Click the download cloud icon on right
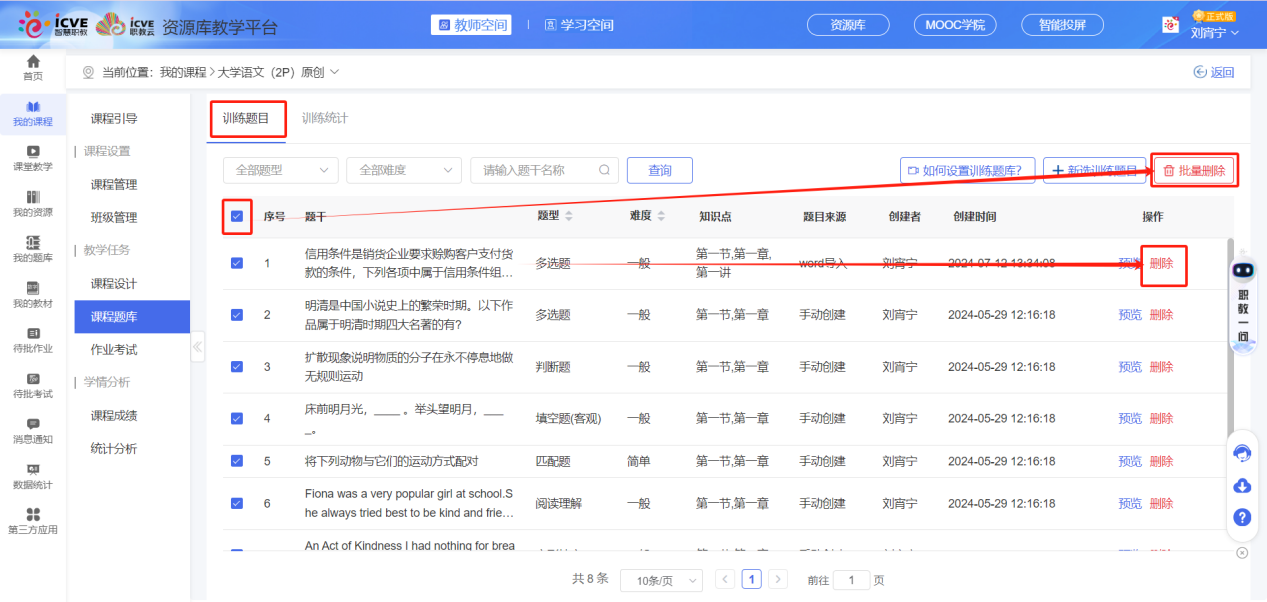The image size is (1267, 602). tap(1242, 485)
